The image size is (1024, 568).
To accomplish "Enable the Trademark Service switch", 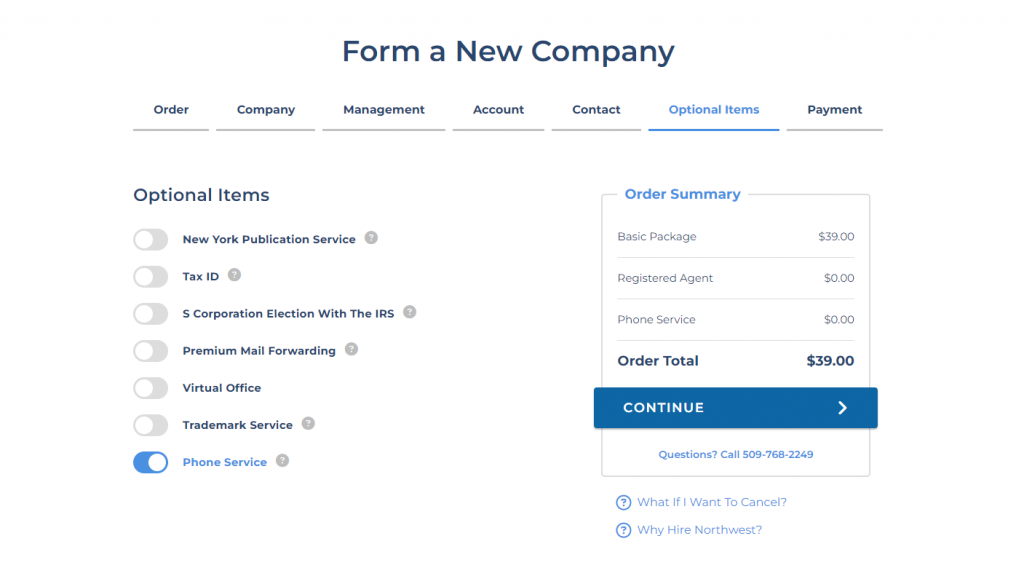I will (151, 425).
